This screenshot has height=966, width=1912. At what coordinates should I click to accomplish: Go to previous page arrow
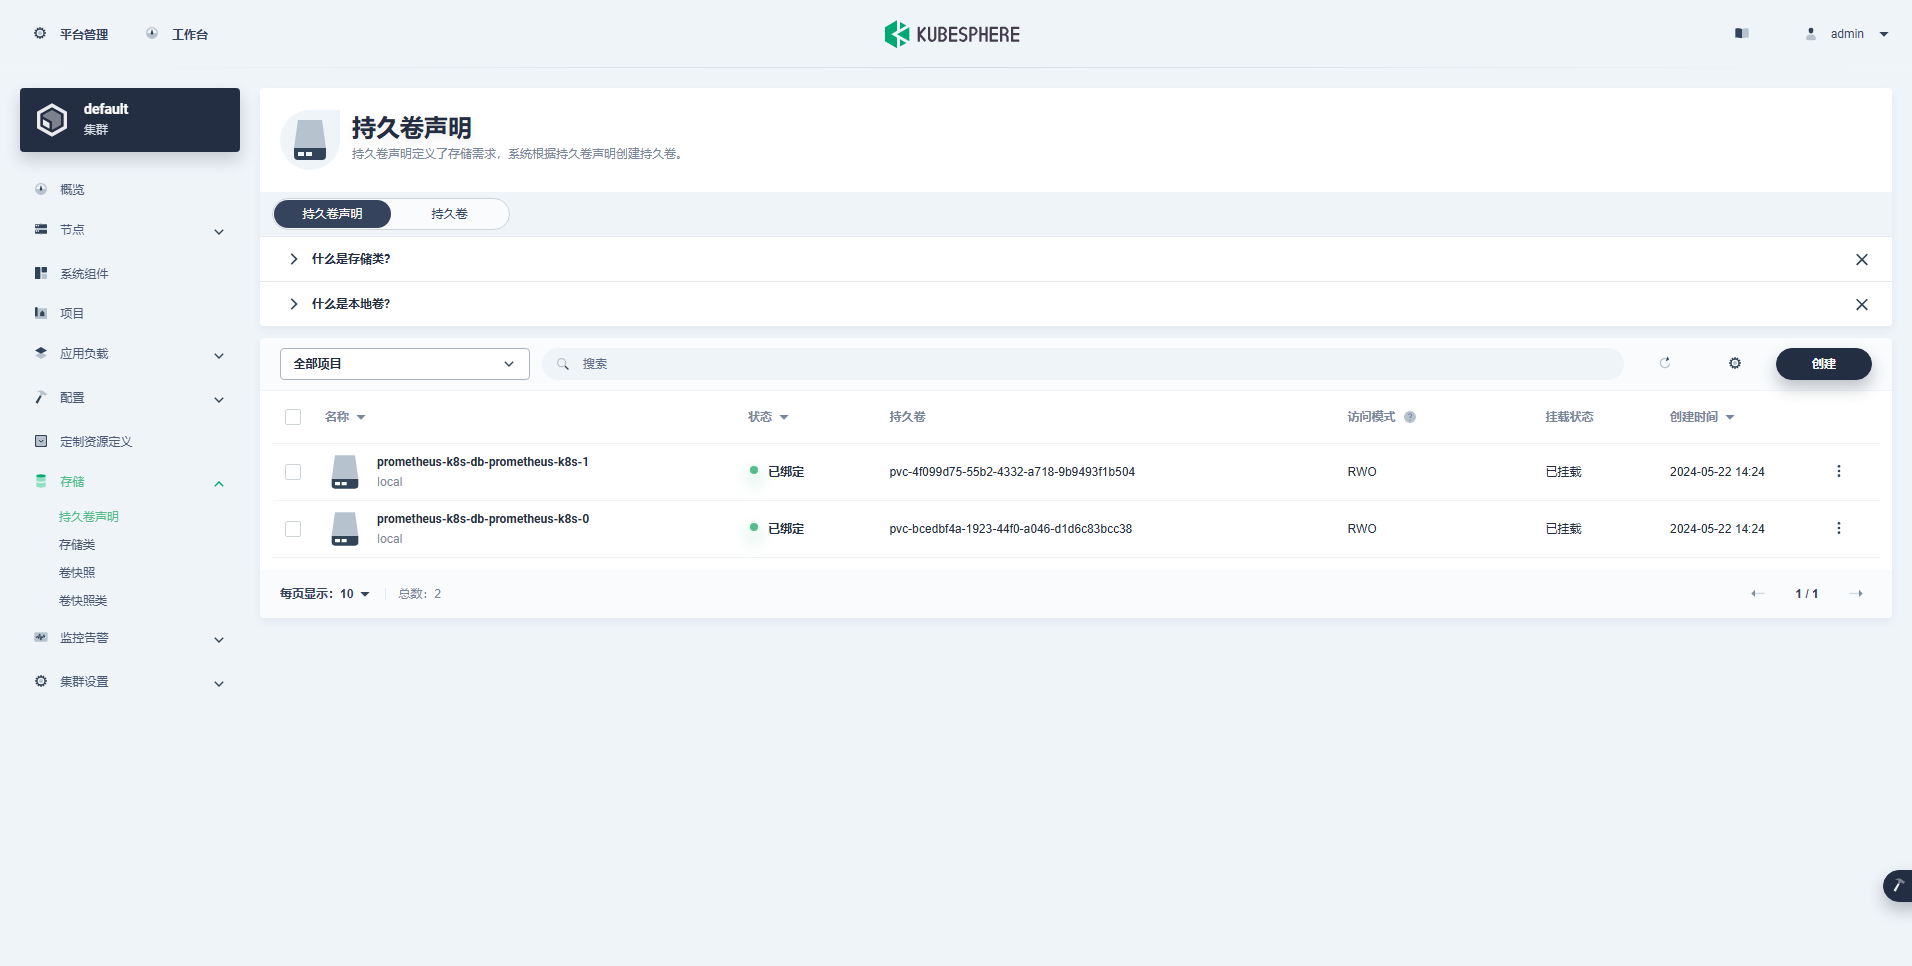click(1757, 594)
